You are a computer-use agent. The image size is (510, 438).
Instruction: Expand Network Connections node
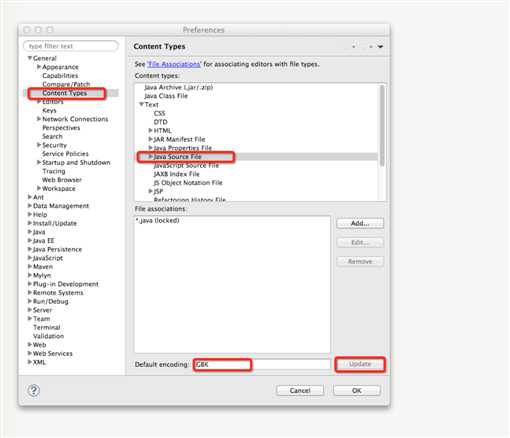click(39, 119)
